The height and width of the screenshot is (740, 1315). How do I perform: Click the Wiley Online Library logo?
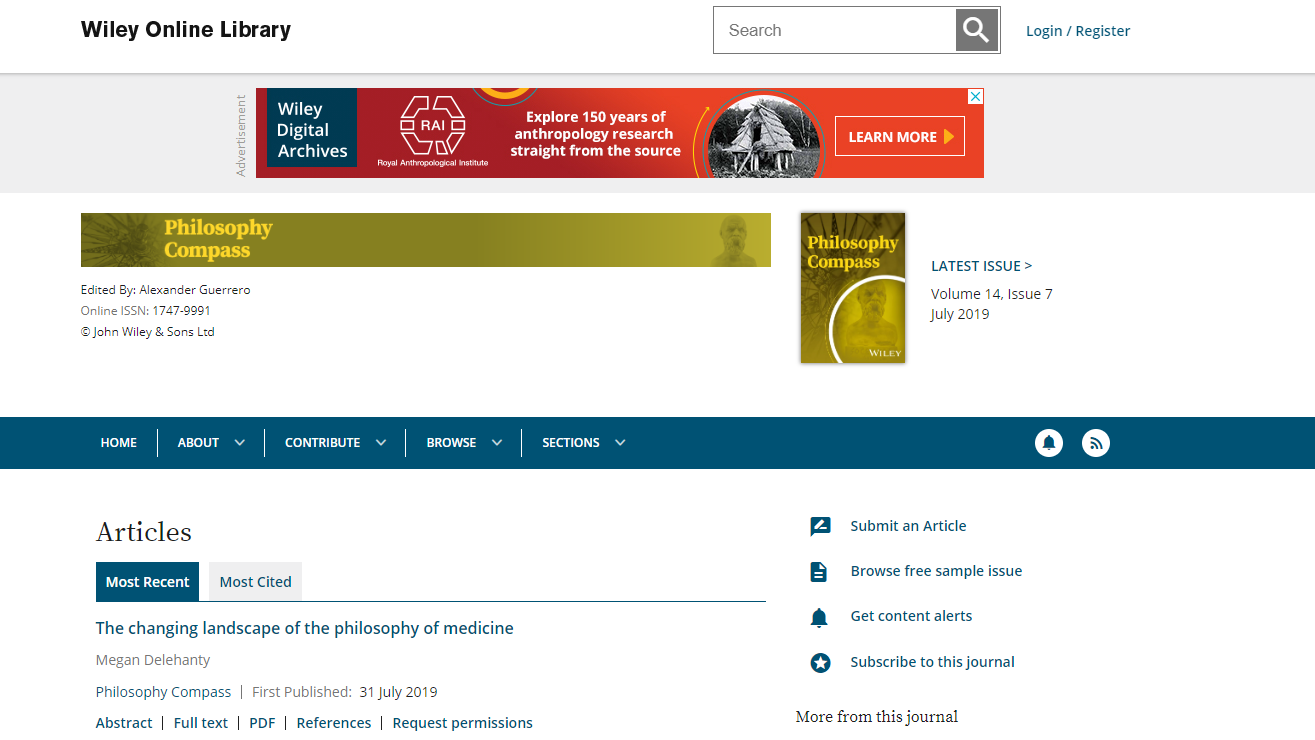186,30
